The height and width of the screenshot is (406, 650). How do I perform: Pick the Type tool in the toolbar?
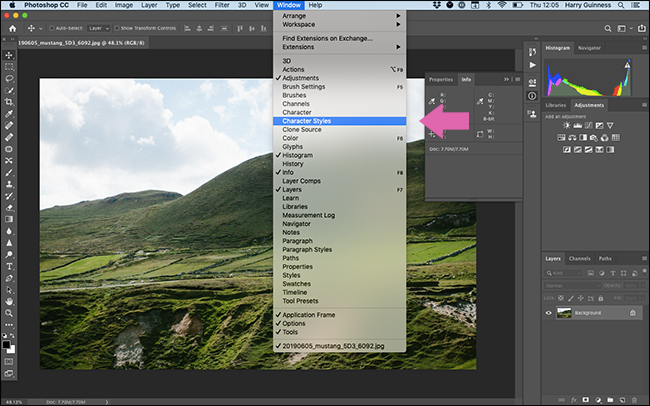9,266
